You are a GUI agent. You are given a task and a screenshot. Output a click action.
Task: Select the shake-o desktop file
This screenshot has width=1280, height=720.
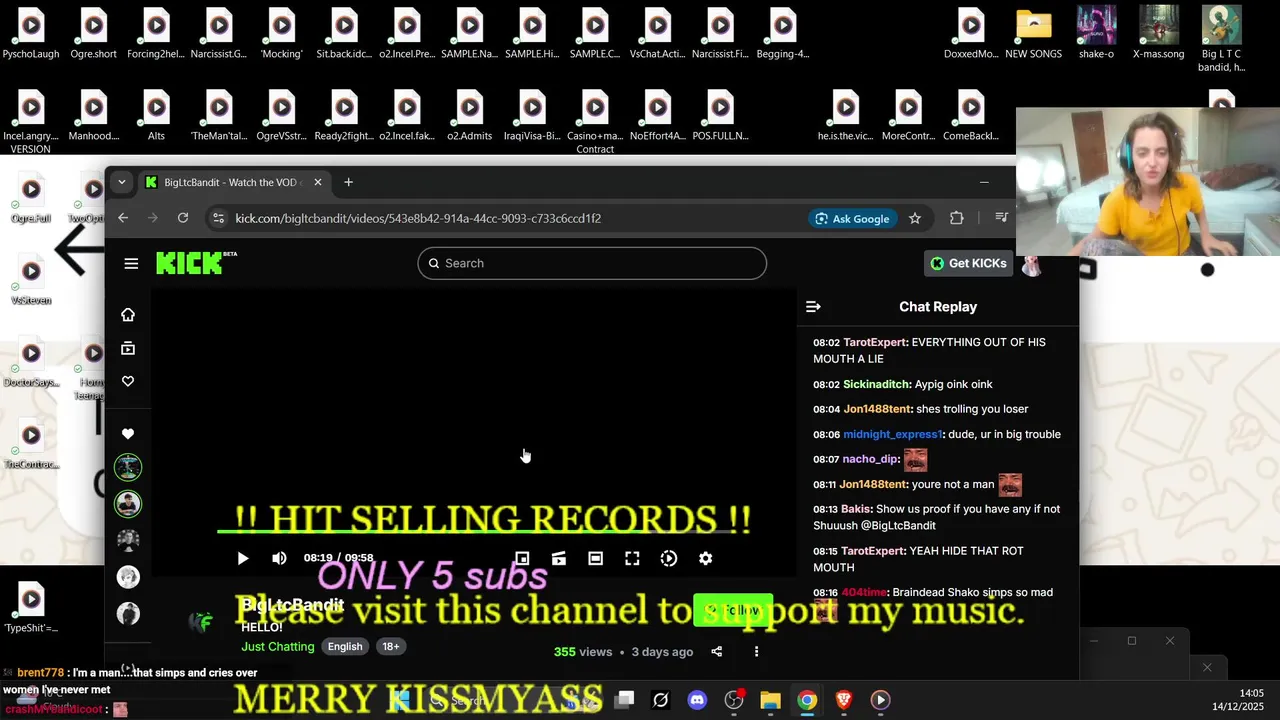pos(1096,33)
